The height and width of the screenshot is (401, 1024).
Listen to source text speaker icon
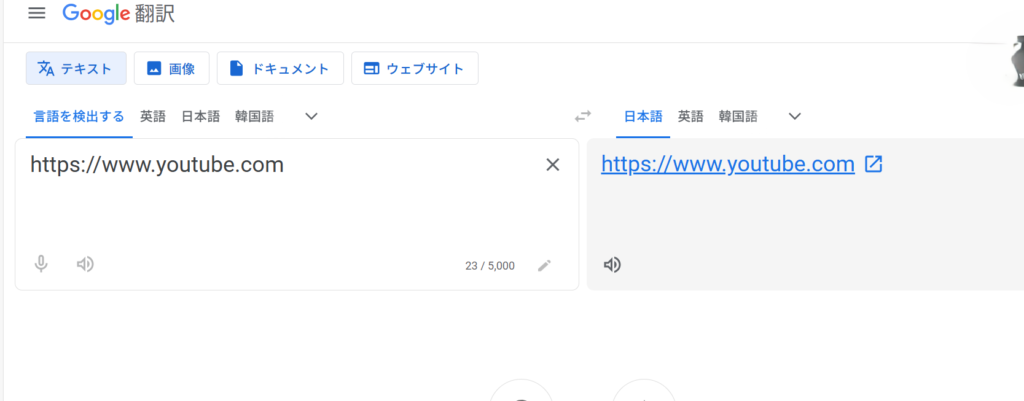point(85,265)
